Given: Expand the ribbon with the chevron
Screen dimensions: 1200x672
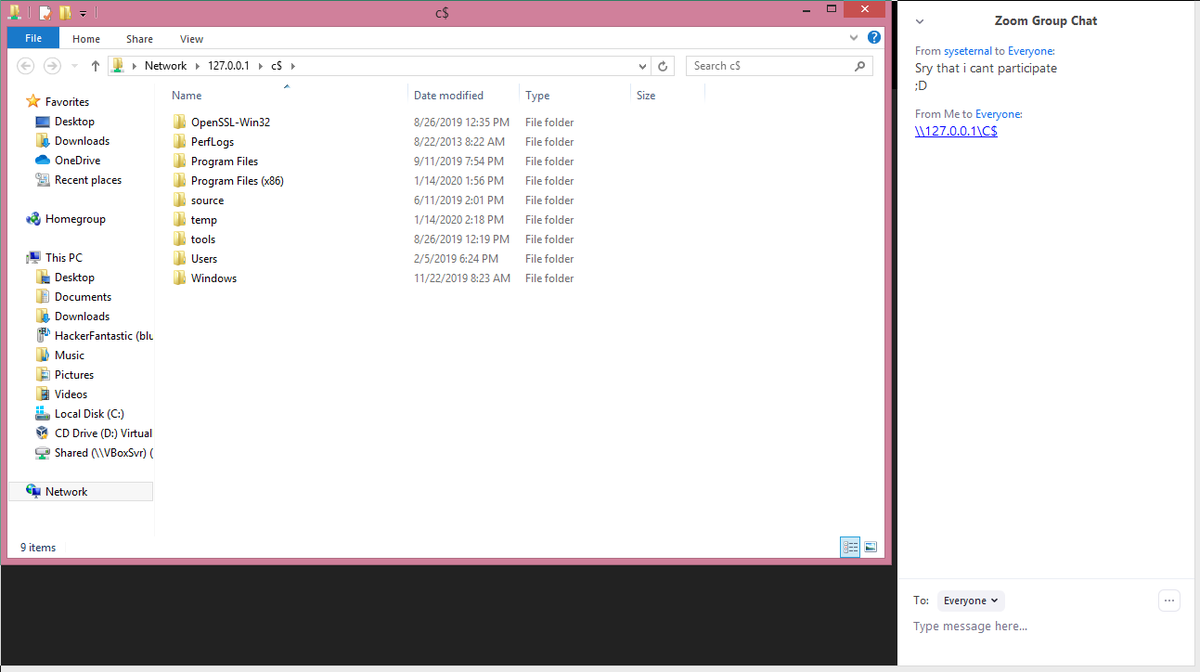Looking at the screenshot, I should point(853,38).
